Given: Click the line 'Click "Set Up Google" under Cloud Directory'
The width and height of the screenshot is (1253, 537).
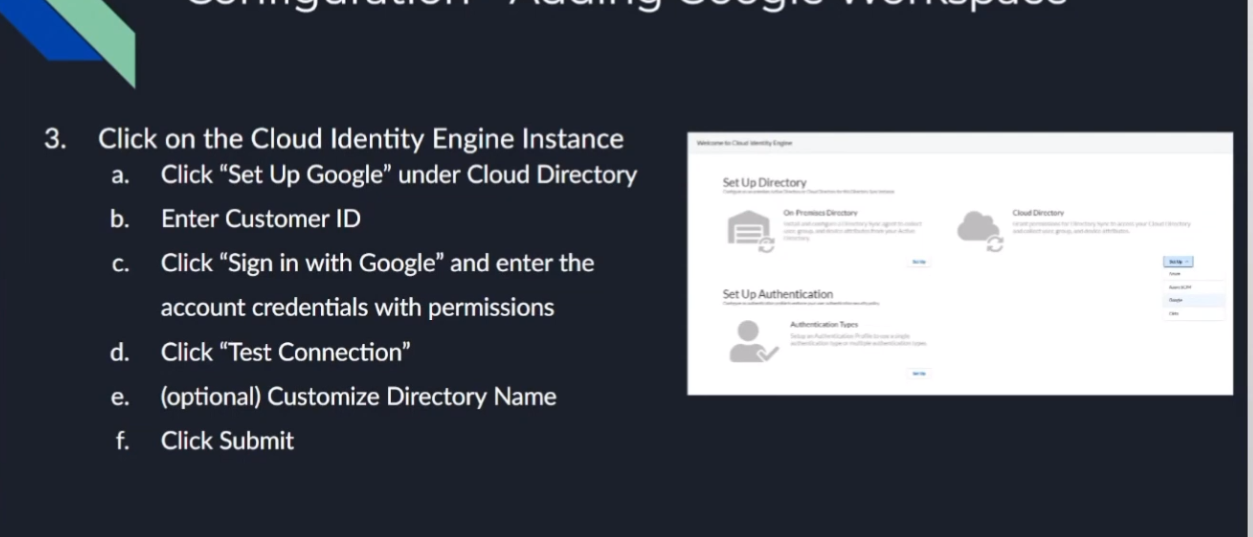Looking at the screenshot, I should (398, 175).
